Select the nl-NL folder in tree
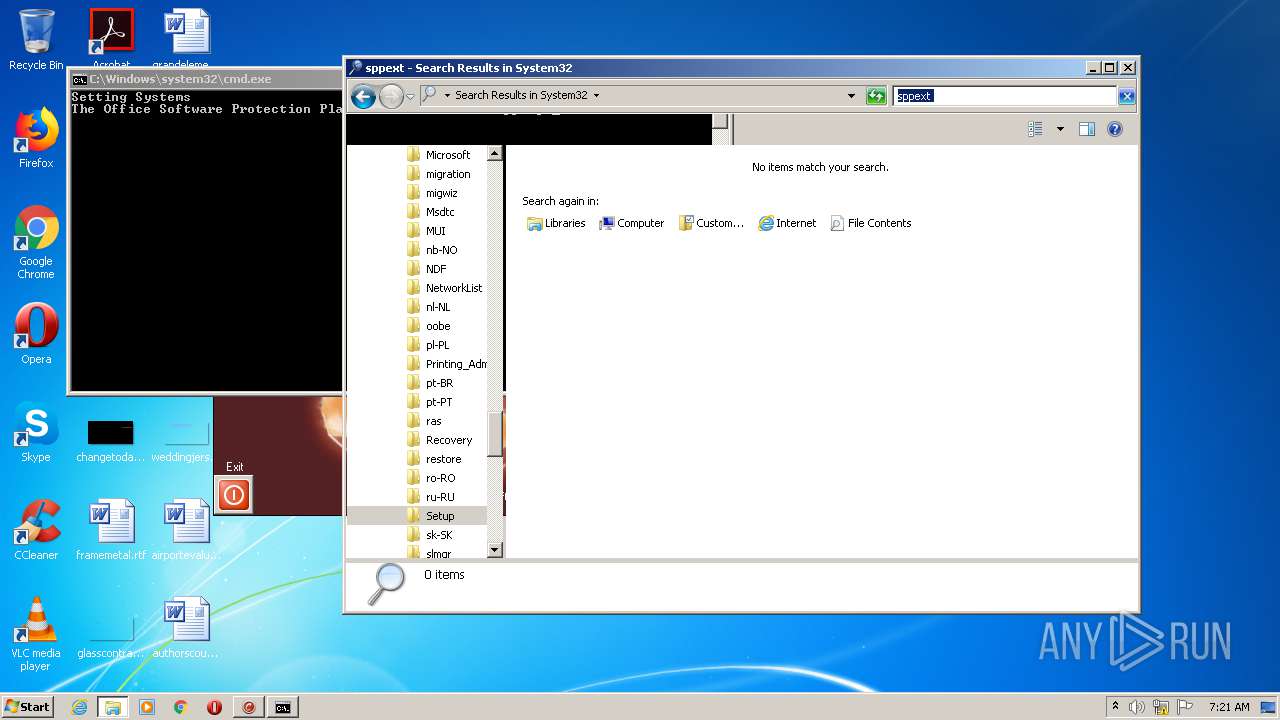Viewport: 1280px width, 720px height. 429,307
